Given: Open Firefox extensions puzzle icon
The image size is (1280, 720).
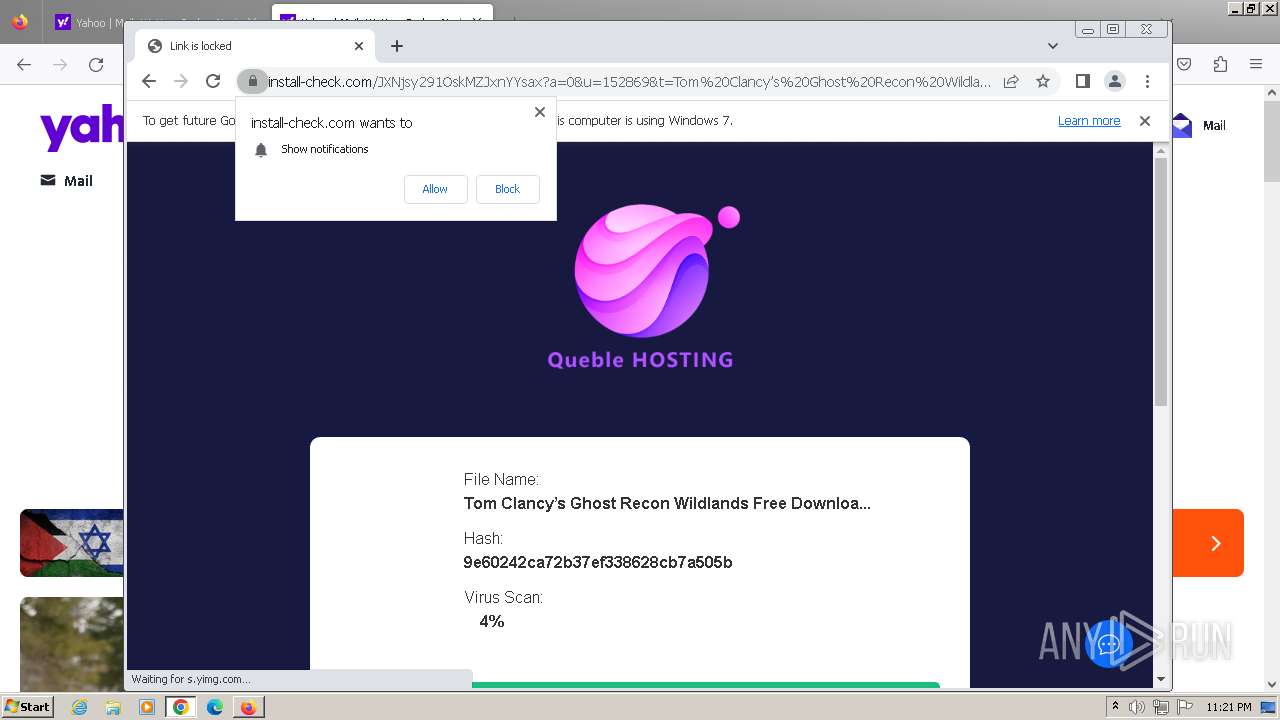Looking at the screenshot, I should (x=1220, y=65).
